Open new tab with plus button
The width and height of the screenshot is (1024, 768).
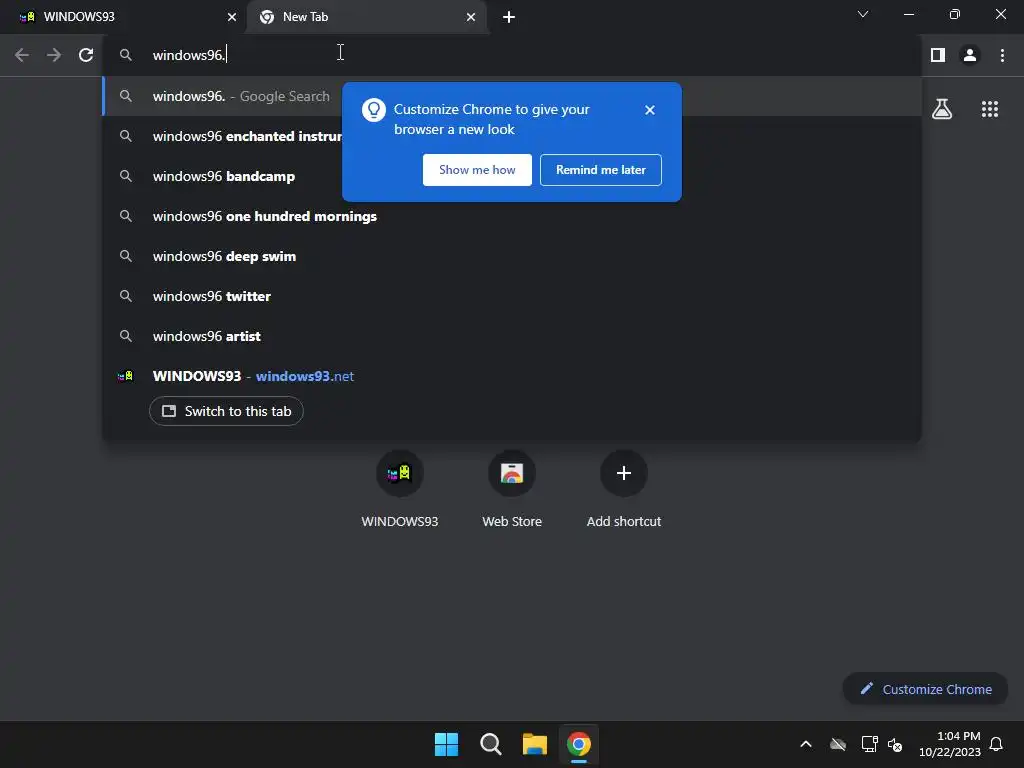509,17
